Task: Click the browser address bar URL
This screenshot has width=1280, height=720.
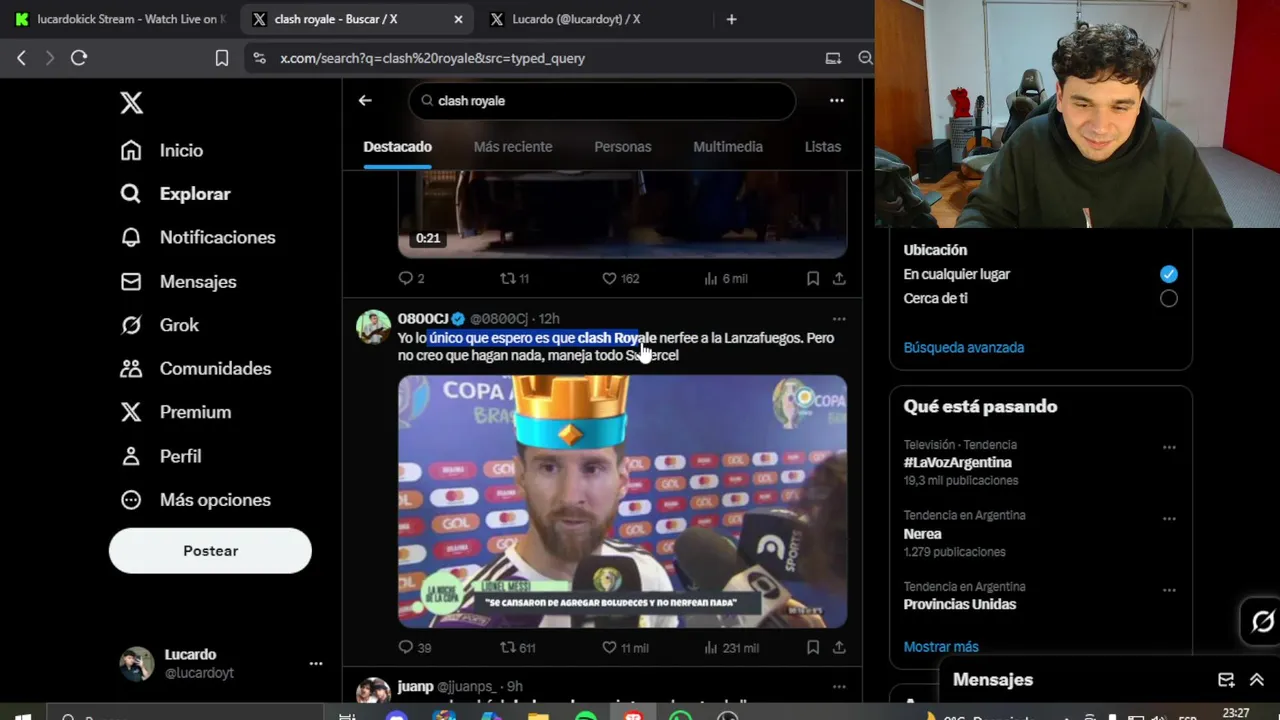Action: point(432,58)
